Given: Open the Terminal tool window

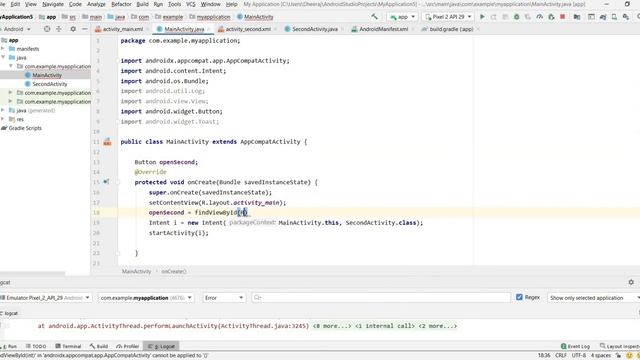Looking at the screenshot, I should 68,346.
